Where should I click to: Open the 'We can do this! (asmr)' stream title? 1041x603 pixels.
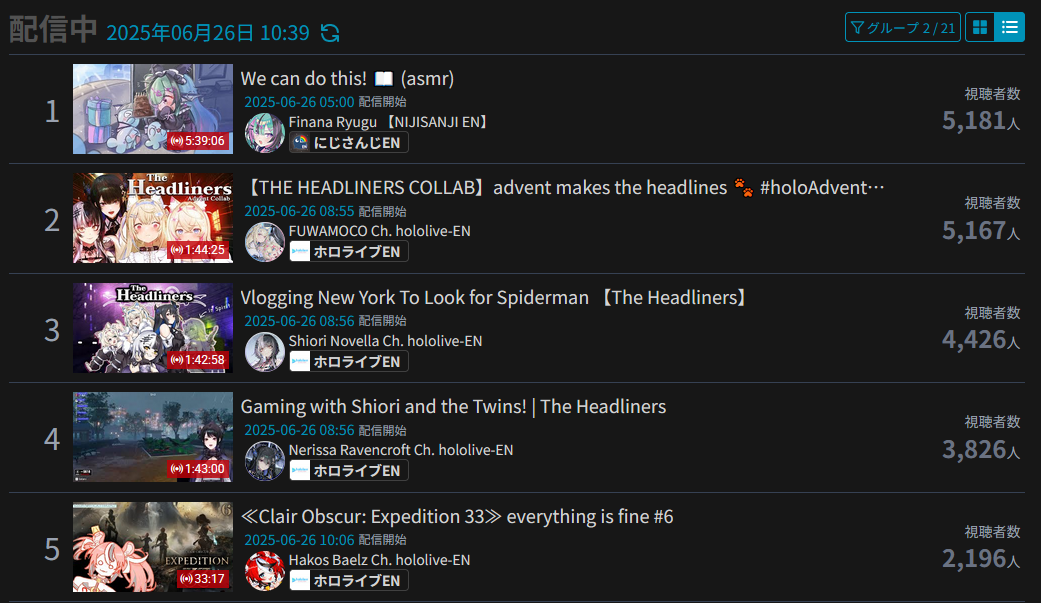coord(347,78)
